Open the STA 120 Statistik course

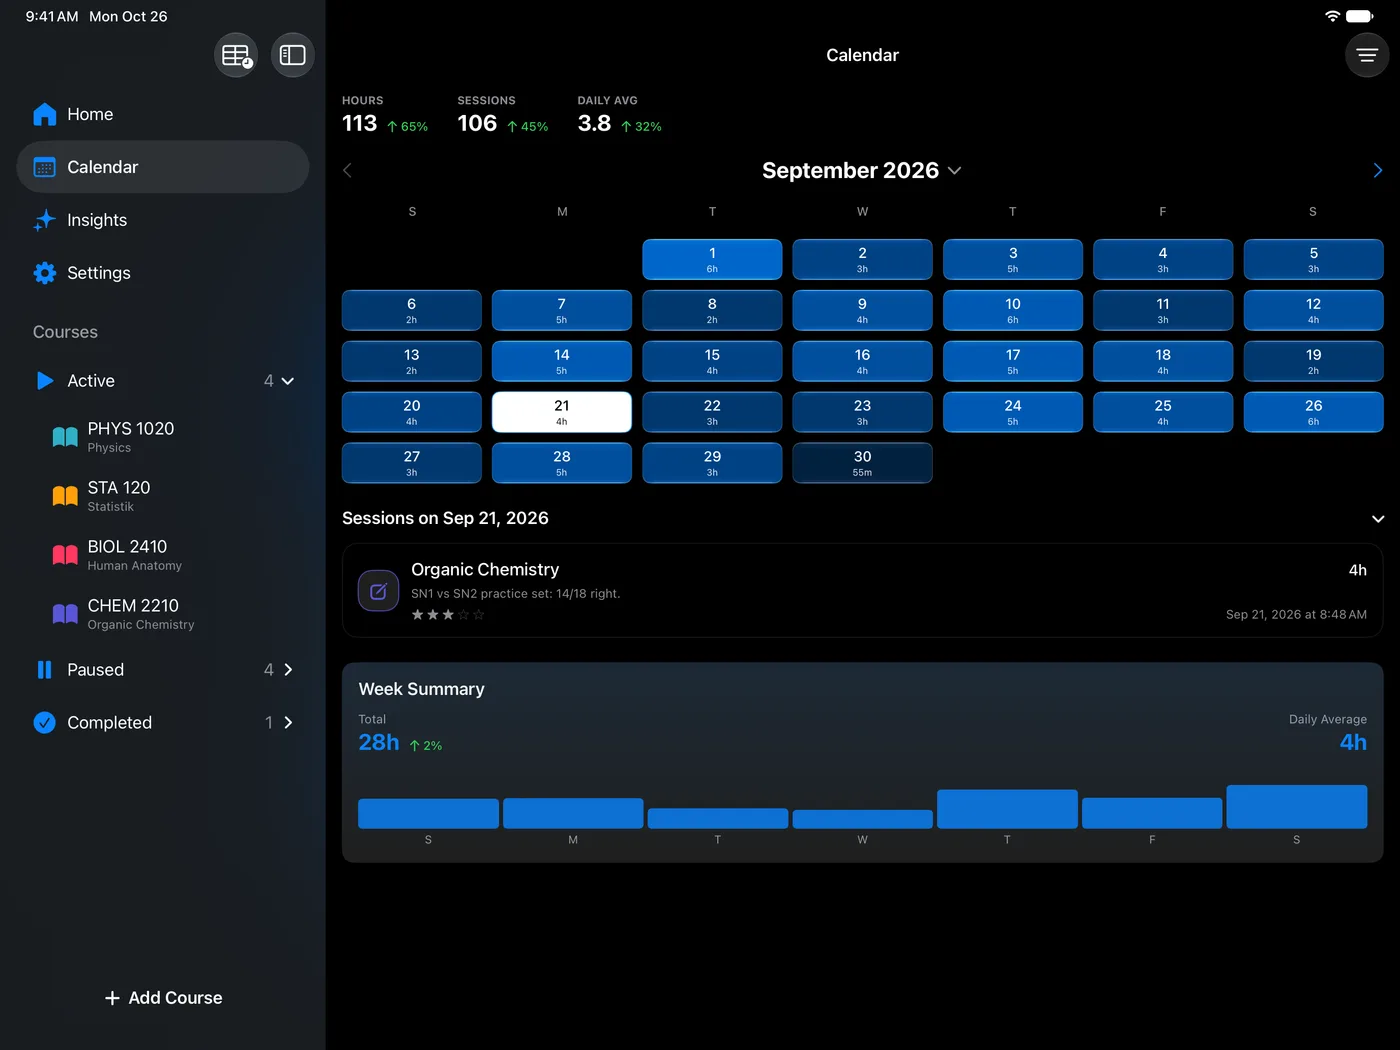tap(163, 496)
